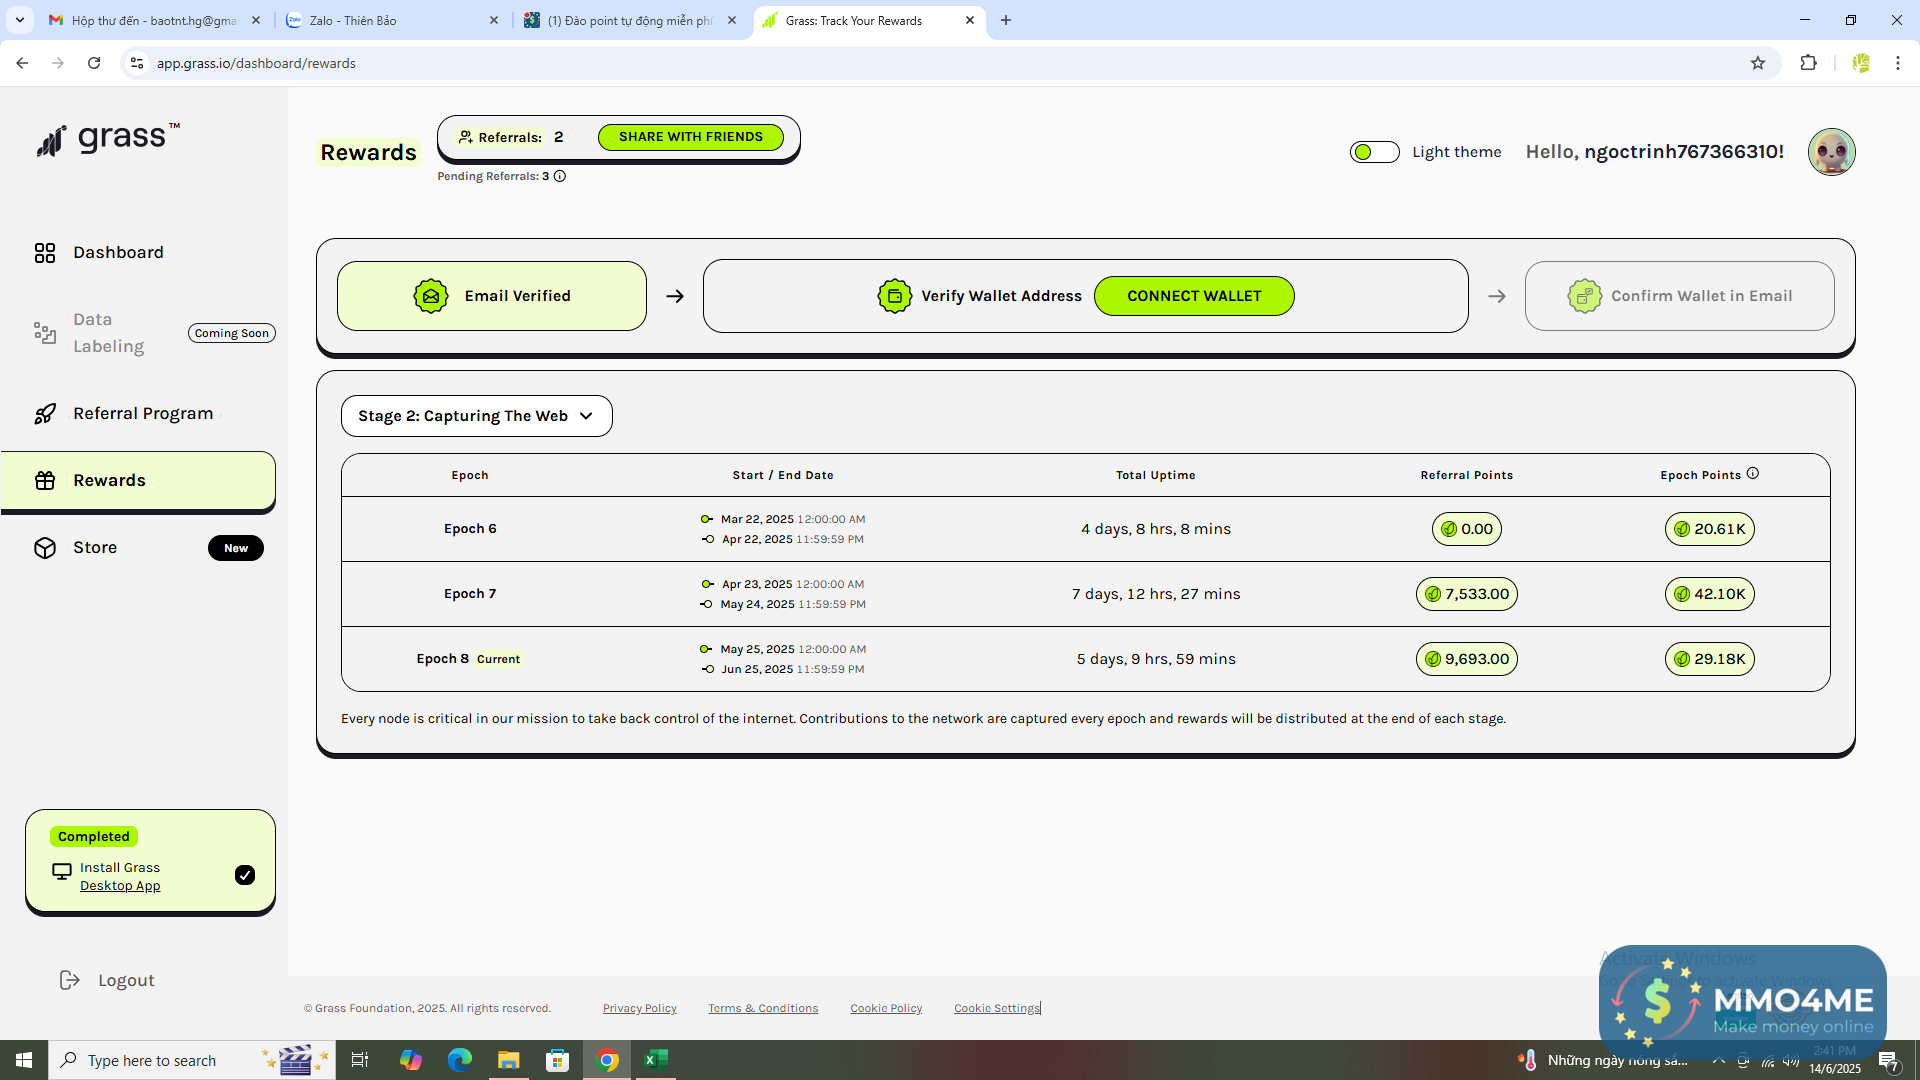
Task: Bookmark this page with star icon
Action: coord(1758,63)
